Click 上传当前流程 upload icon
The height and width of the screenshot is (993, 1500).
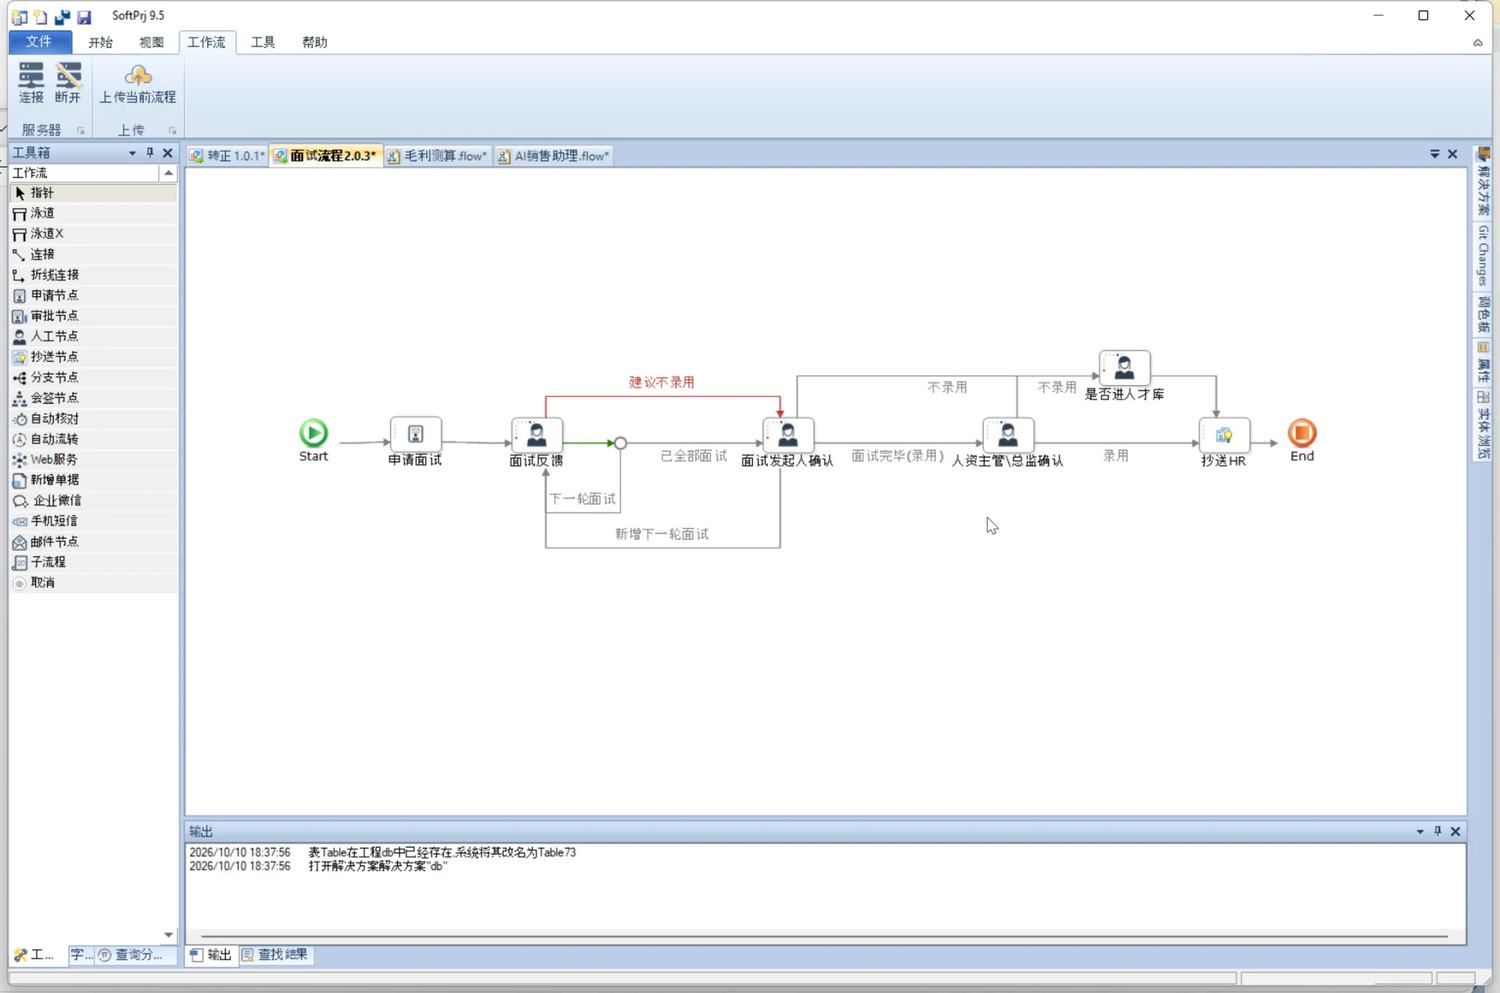pos(137,84)
